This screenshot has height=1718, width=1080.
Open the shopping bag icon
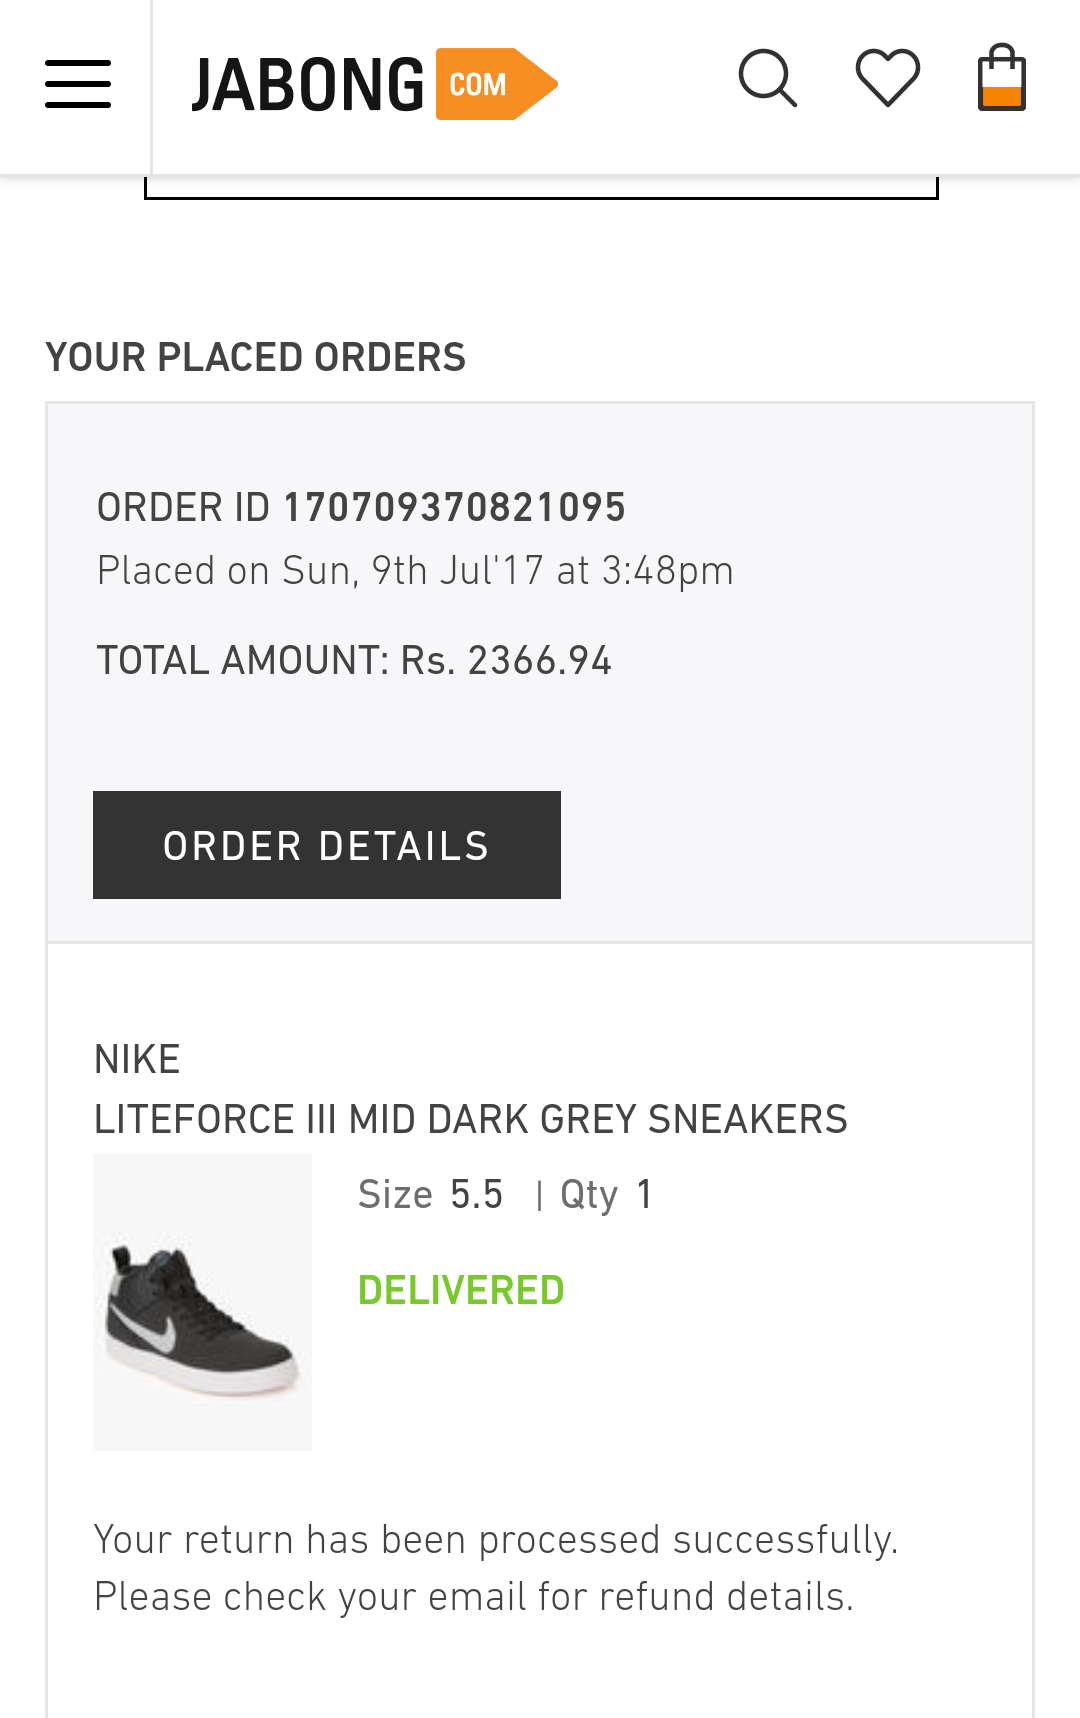point(1002,77)
